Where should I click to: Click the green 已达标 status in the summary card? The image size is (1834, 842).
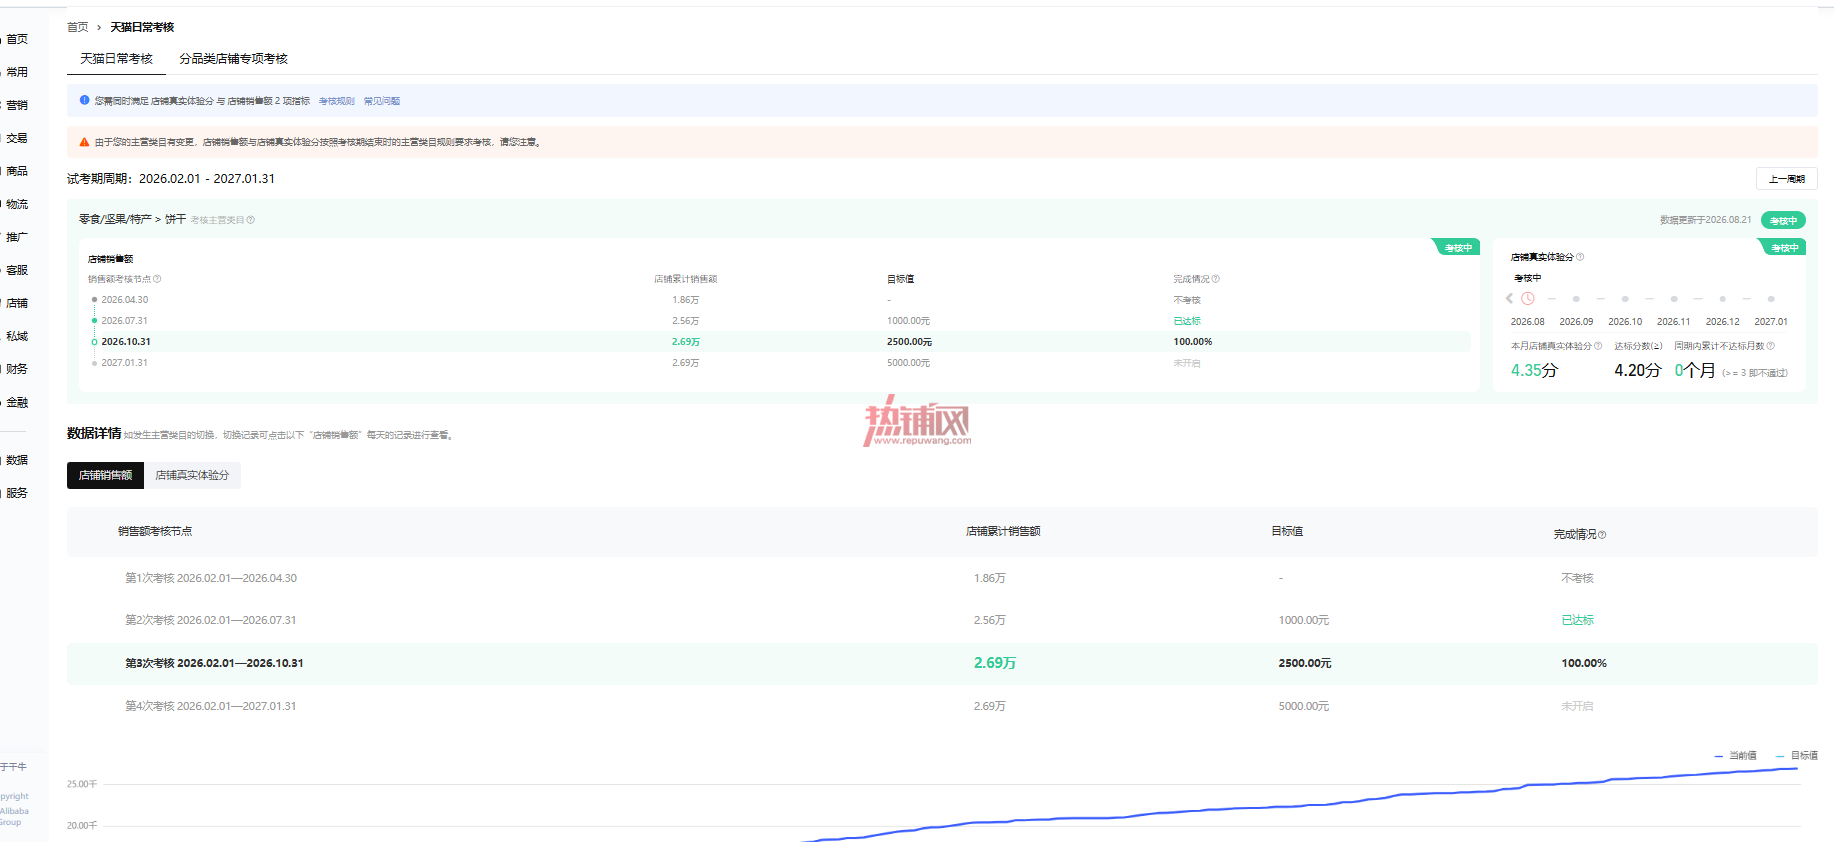[x=1187, y=321]
